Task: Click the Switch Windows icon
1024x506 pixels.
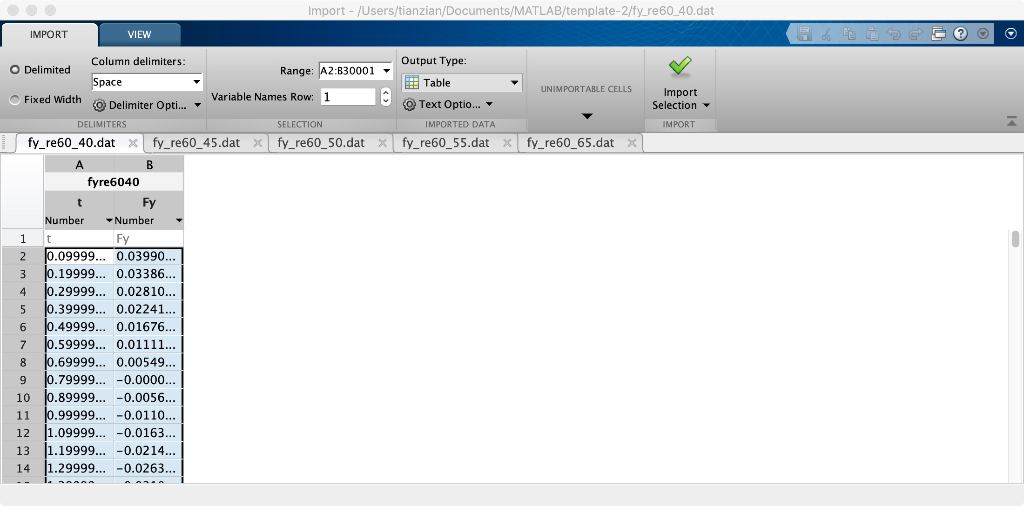Action: [x=938, y=34]
